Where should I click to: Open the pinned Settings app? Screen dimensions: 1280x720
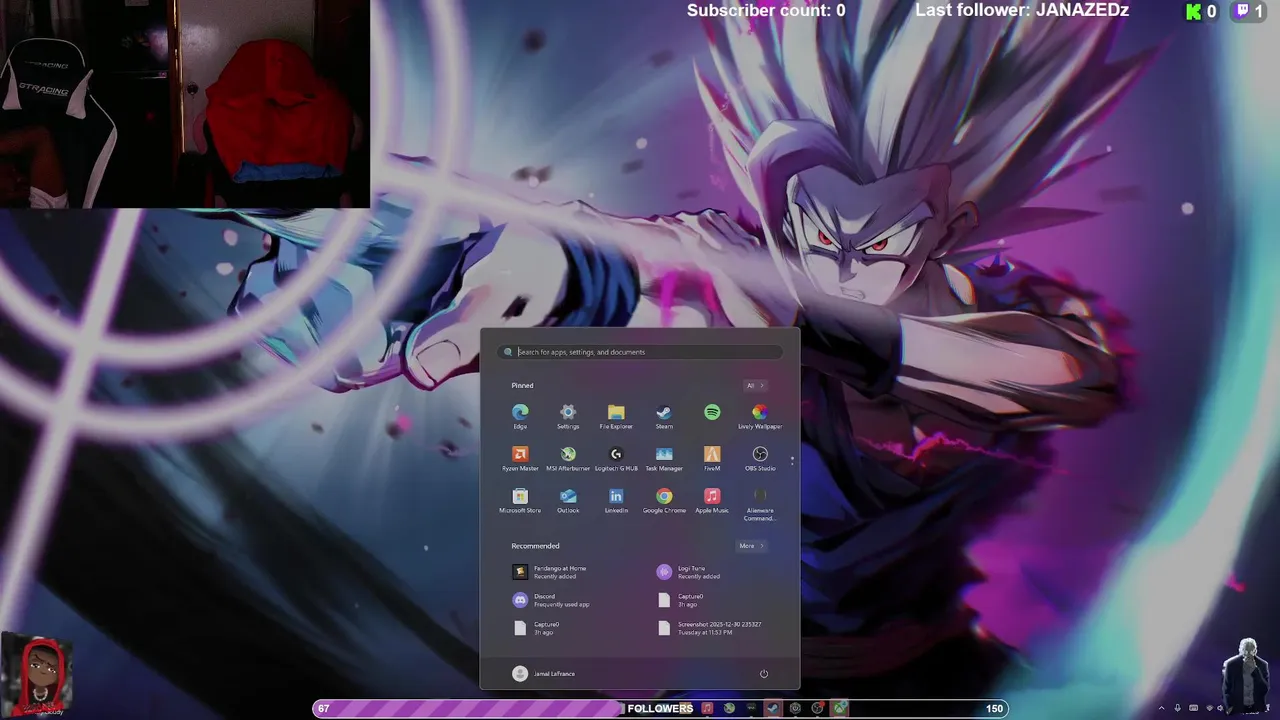coord(568,416)
